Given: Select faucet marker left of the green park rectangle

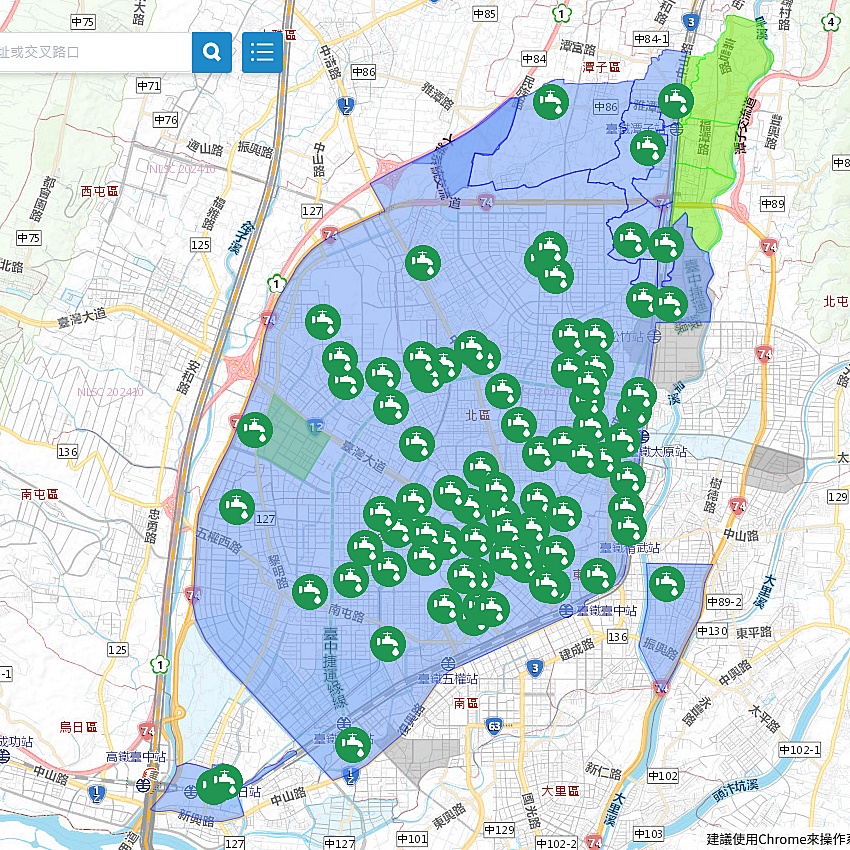Looking at the screenshot, I should (255, 431).
